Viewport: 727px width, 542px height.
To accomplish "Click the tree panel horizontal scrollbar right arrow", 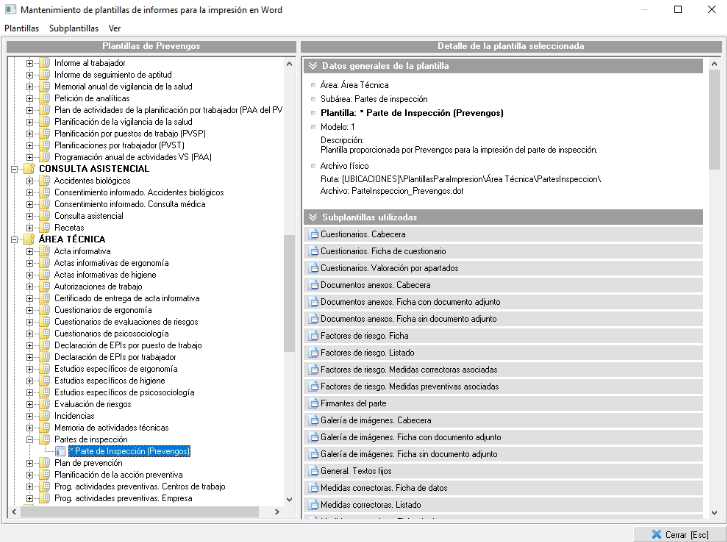I will (277, 512).
